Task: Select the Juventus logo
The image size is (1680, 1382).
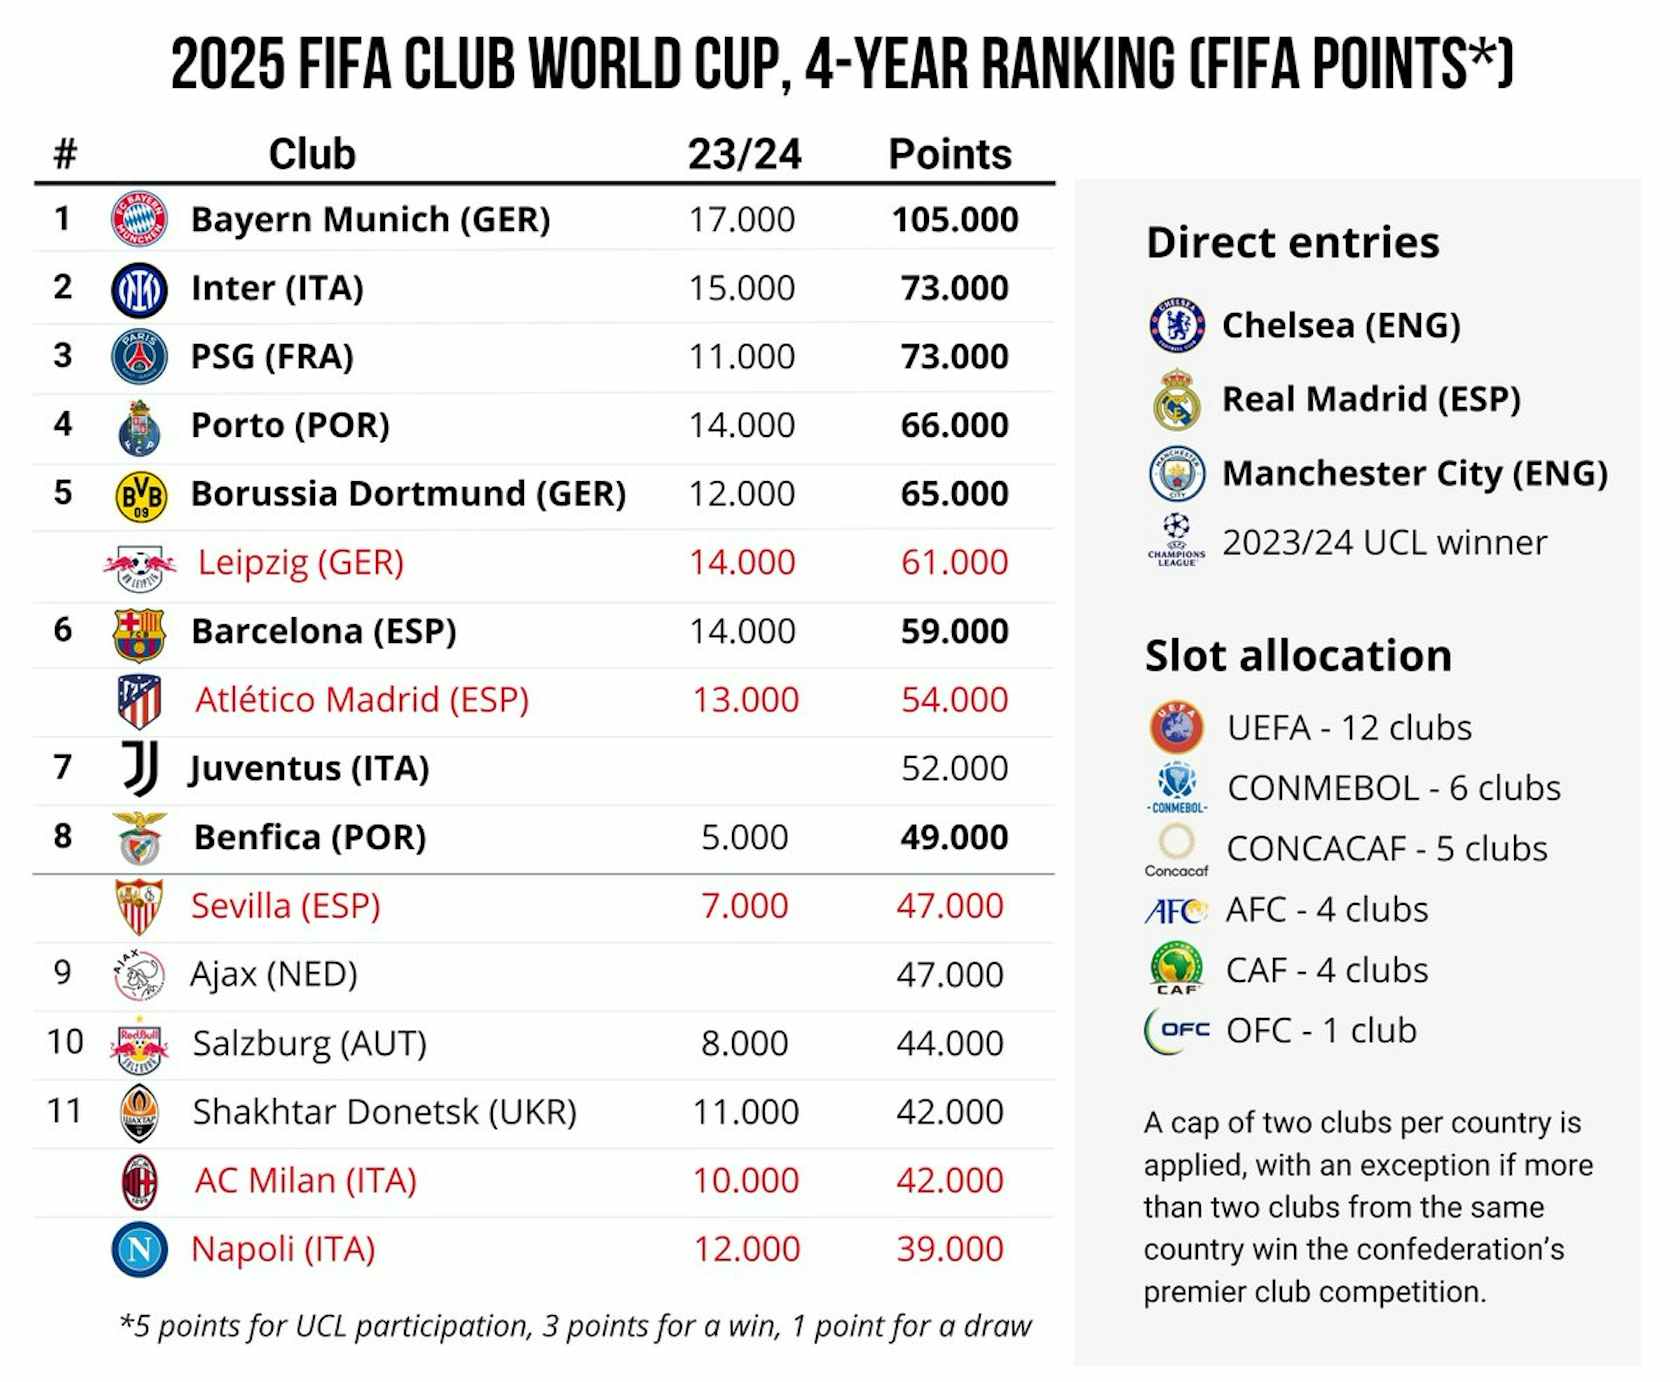Action: (140, 768)
